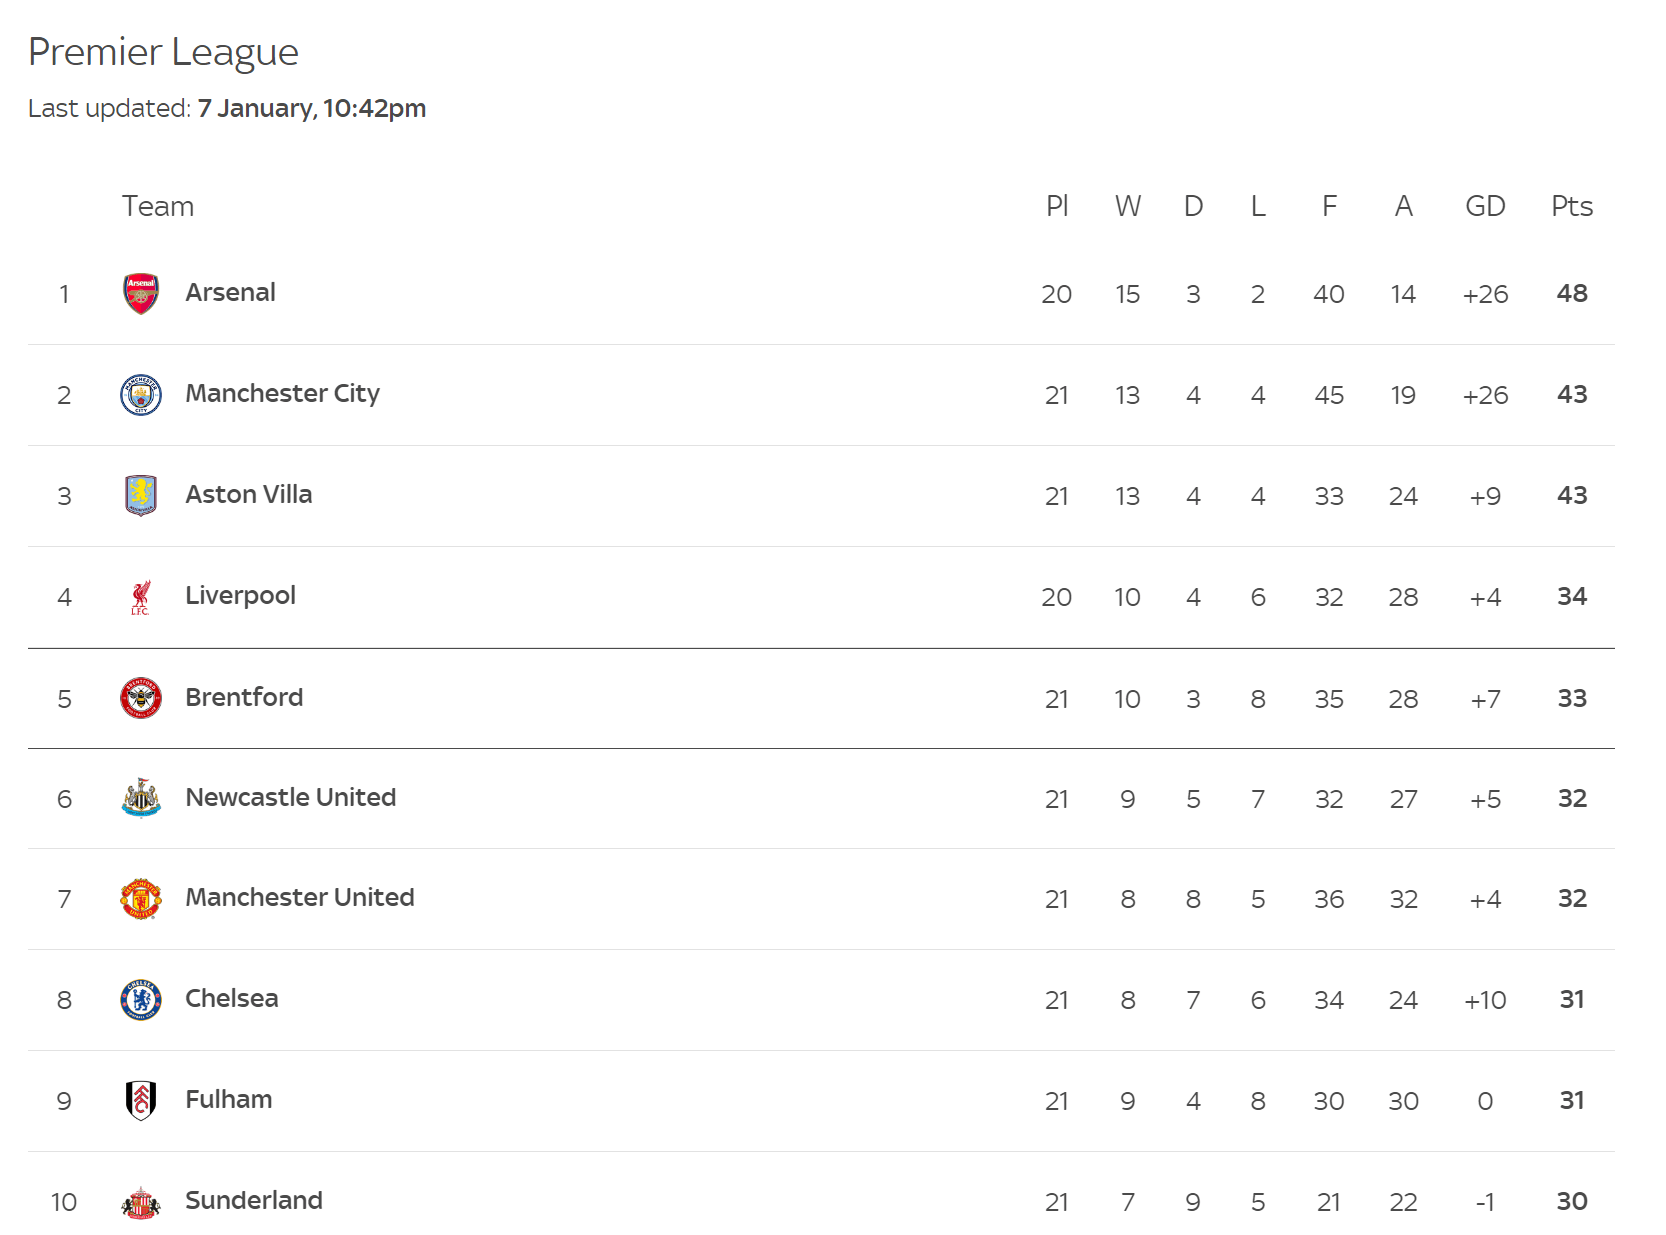Open the Arsenal team link
The width and height of the screenshot is (1666, 1235).
pos(230,293)
